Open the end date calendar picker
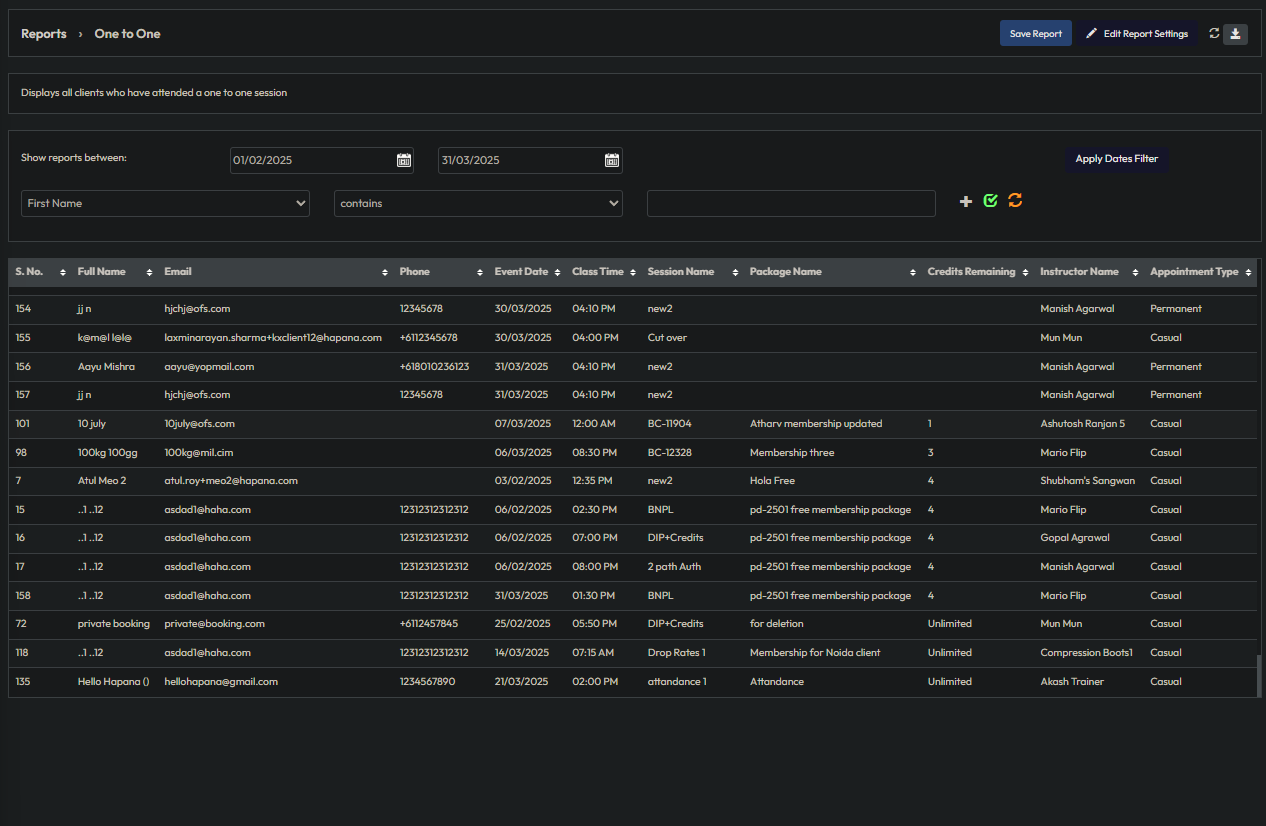Screen dimensions: 1266x826 [x=611, y=160]
